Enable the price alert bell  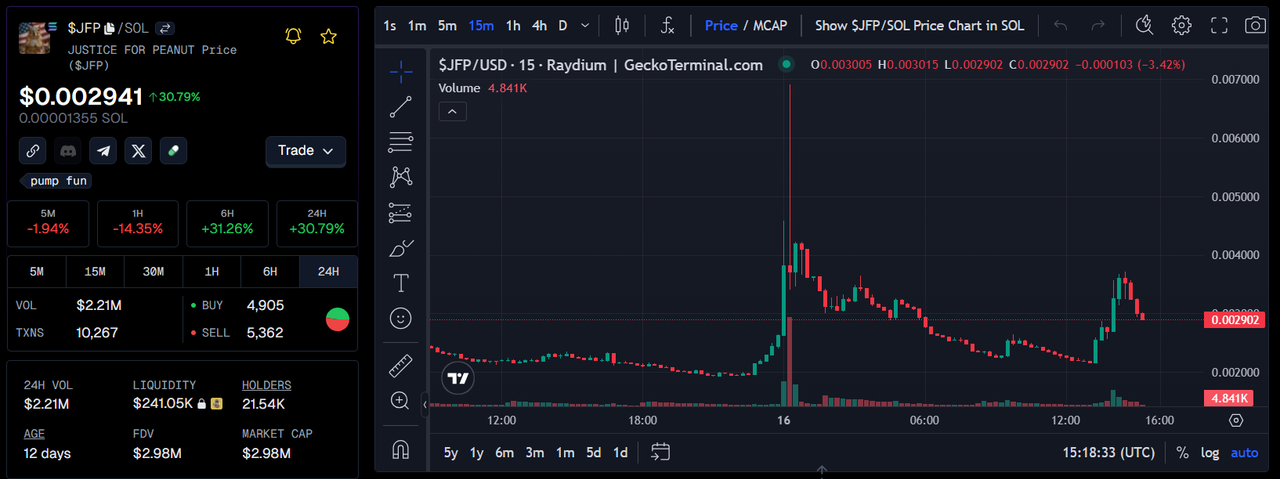pos(293,37)
